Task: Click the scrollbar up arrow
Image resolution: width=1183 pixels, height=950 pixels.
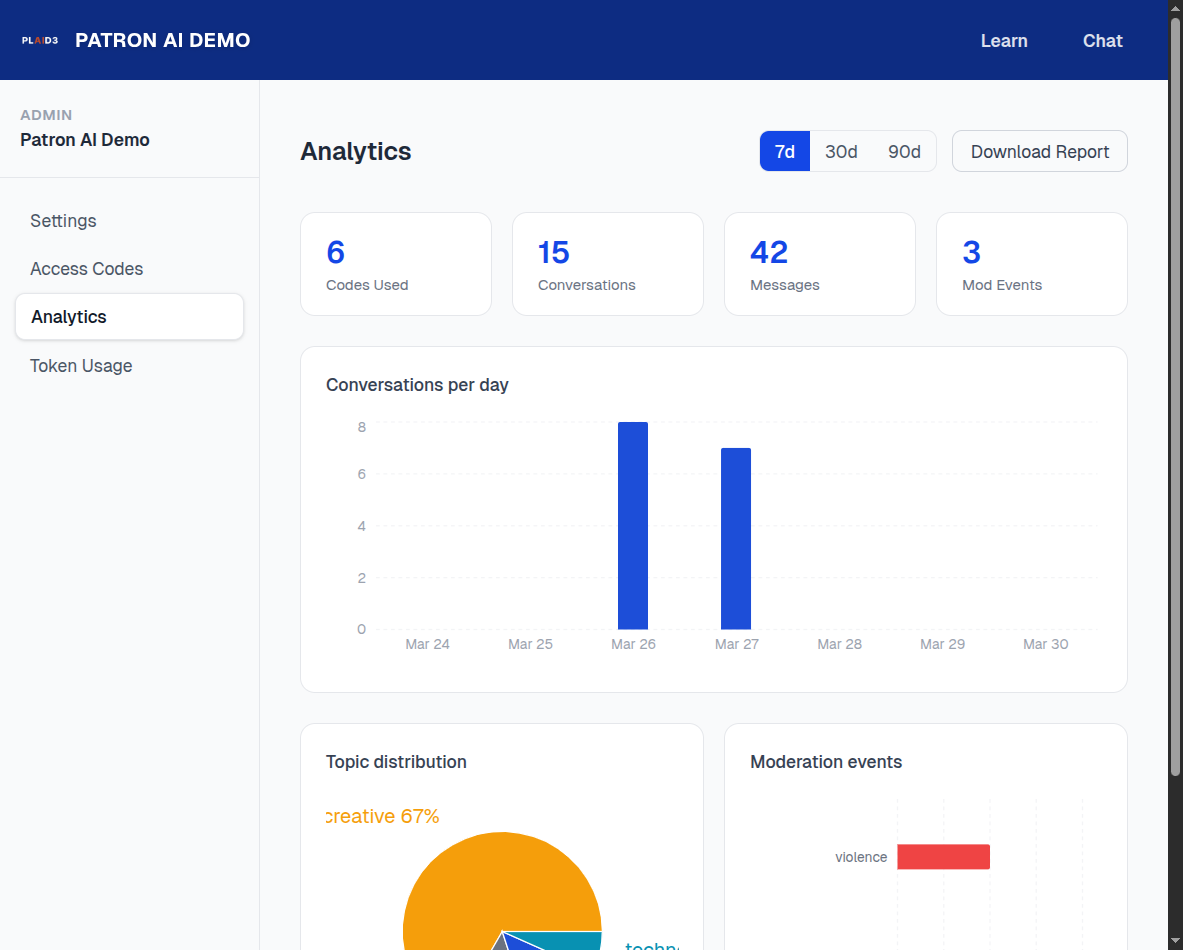Action: pyautogui.click(x=1175, y=8)
